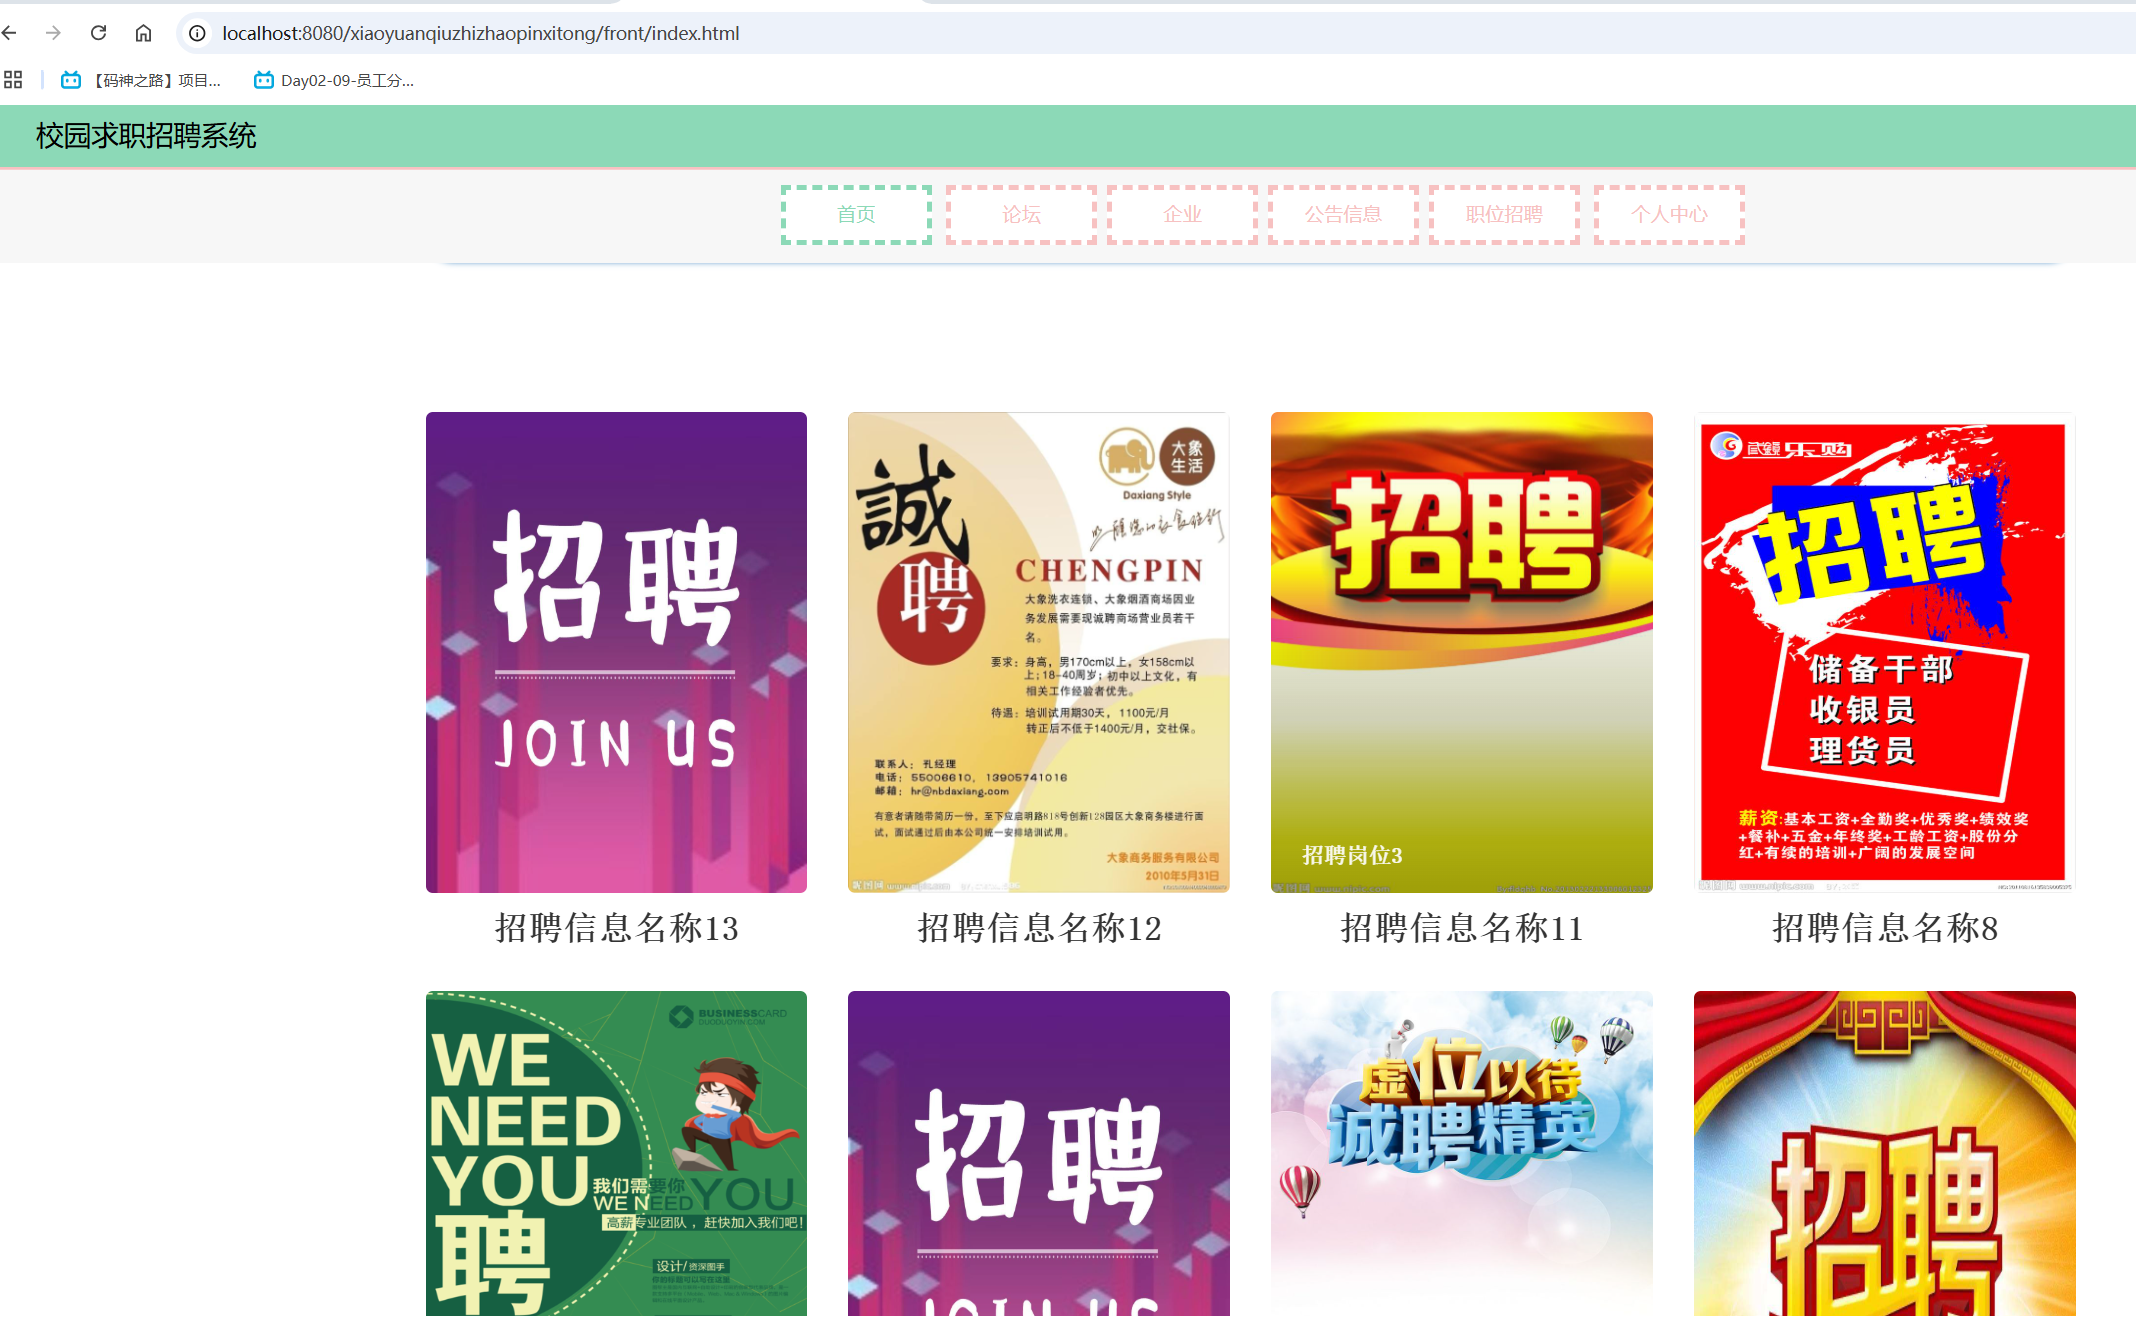Open the 虚位以待 诚聘精英 poster

click(1462, 1153)
